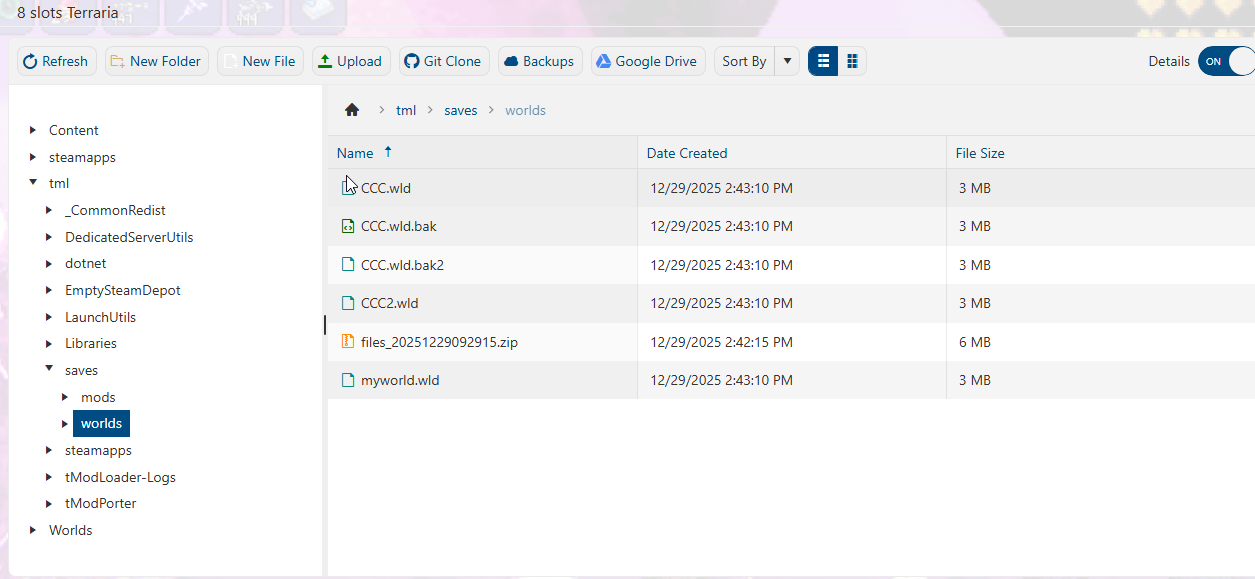Image resolution: width=1255 pixels, height=579 pixels.
Task: Click the Google Drive button
Action: [x=647, y=61]
